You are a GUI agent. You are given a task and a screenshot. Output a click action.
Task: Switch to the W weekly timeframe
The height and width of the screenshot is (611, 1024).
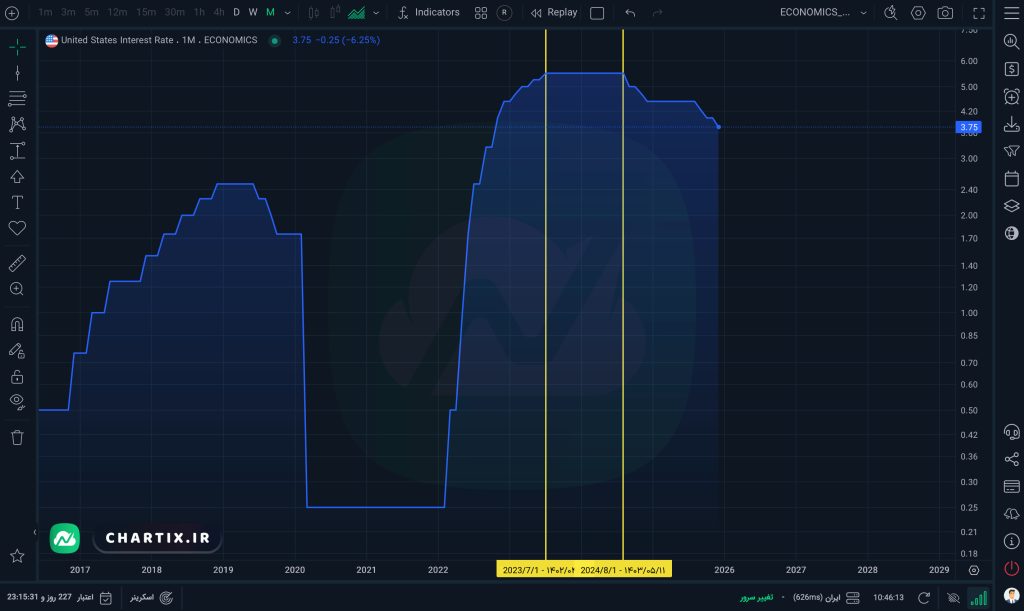coord(253,13)
